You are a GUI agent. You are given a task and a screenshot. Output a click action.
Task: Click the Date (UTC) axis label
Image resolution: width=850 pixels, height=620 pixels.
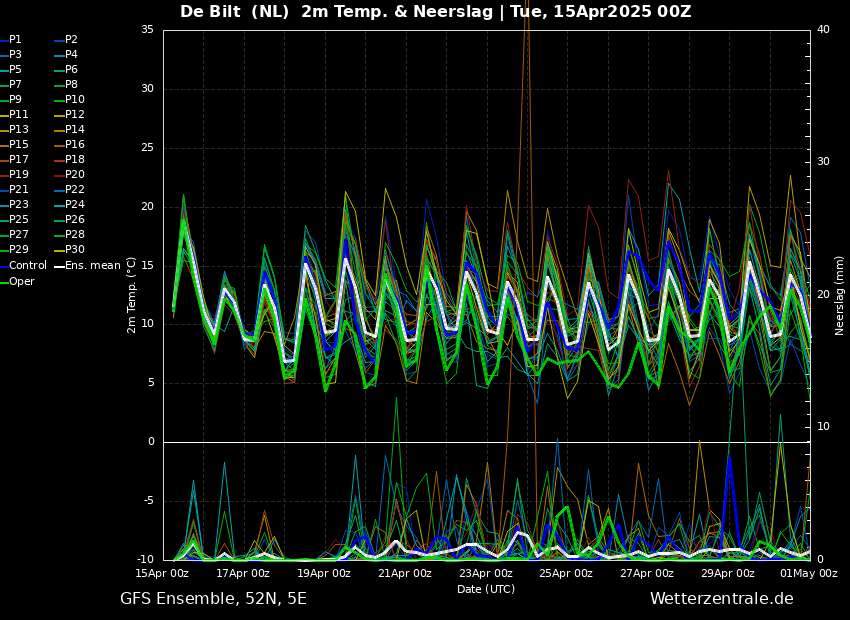click(x=486, y=589)
